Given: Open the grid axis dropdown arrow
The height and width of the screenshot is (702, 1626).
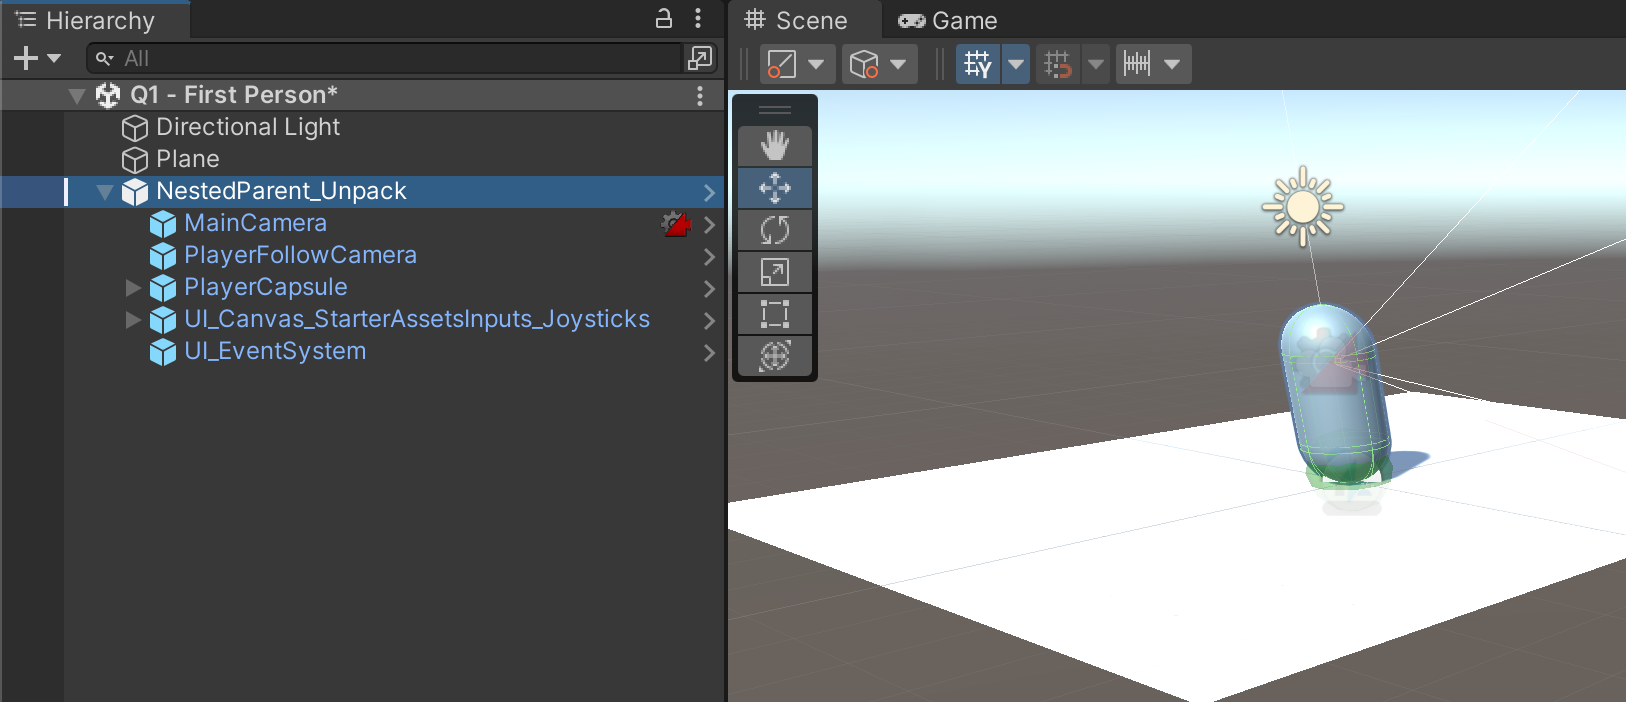Looking at the screenshot, I should coord(1016,65).
